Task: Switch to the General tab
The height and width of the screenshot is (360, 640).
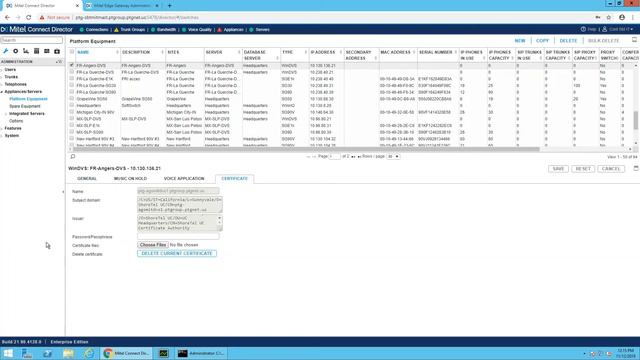Action: click(x=87, y=179)
